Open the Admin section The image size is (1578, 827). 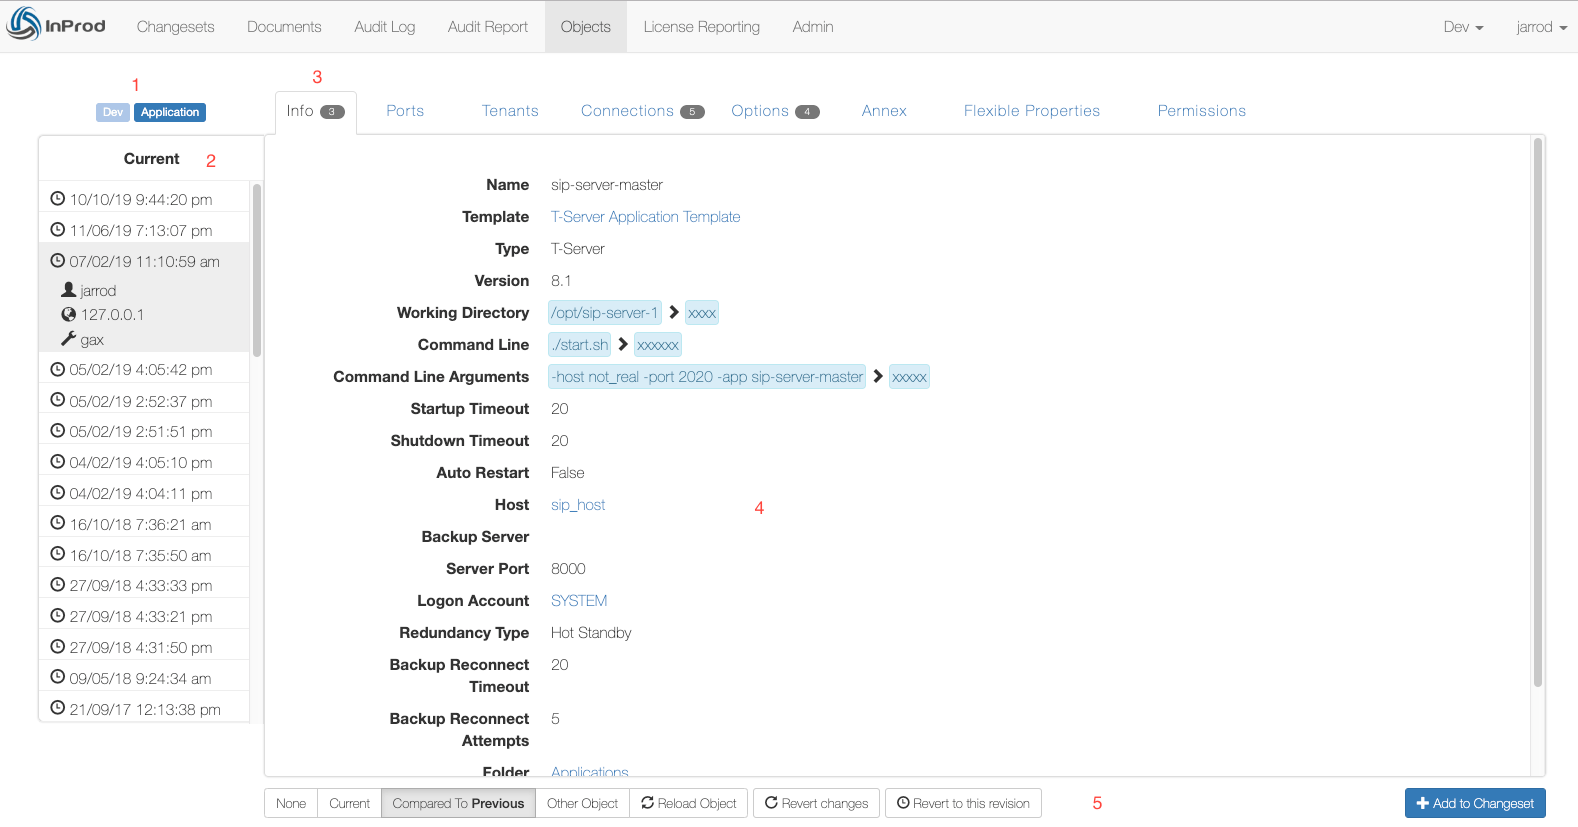(x=812, y=27)
